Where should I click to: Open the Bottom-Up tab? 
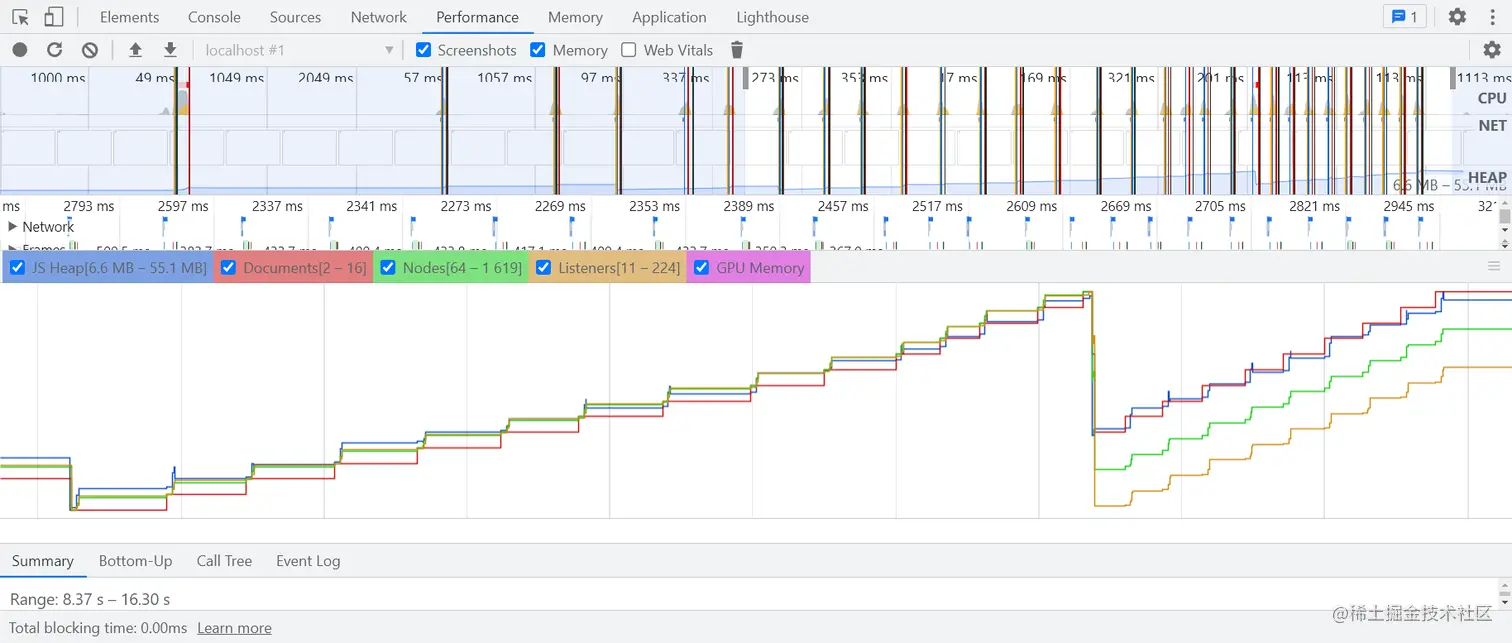(135, 561)
